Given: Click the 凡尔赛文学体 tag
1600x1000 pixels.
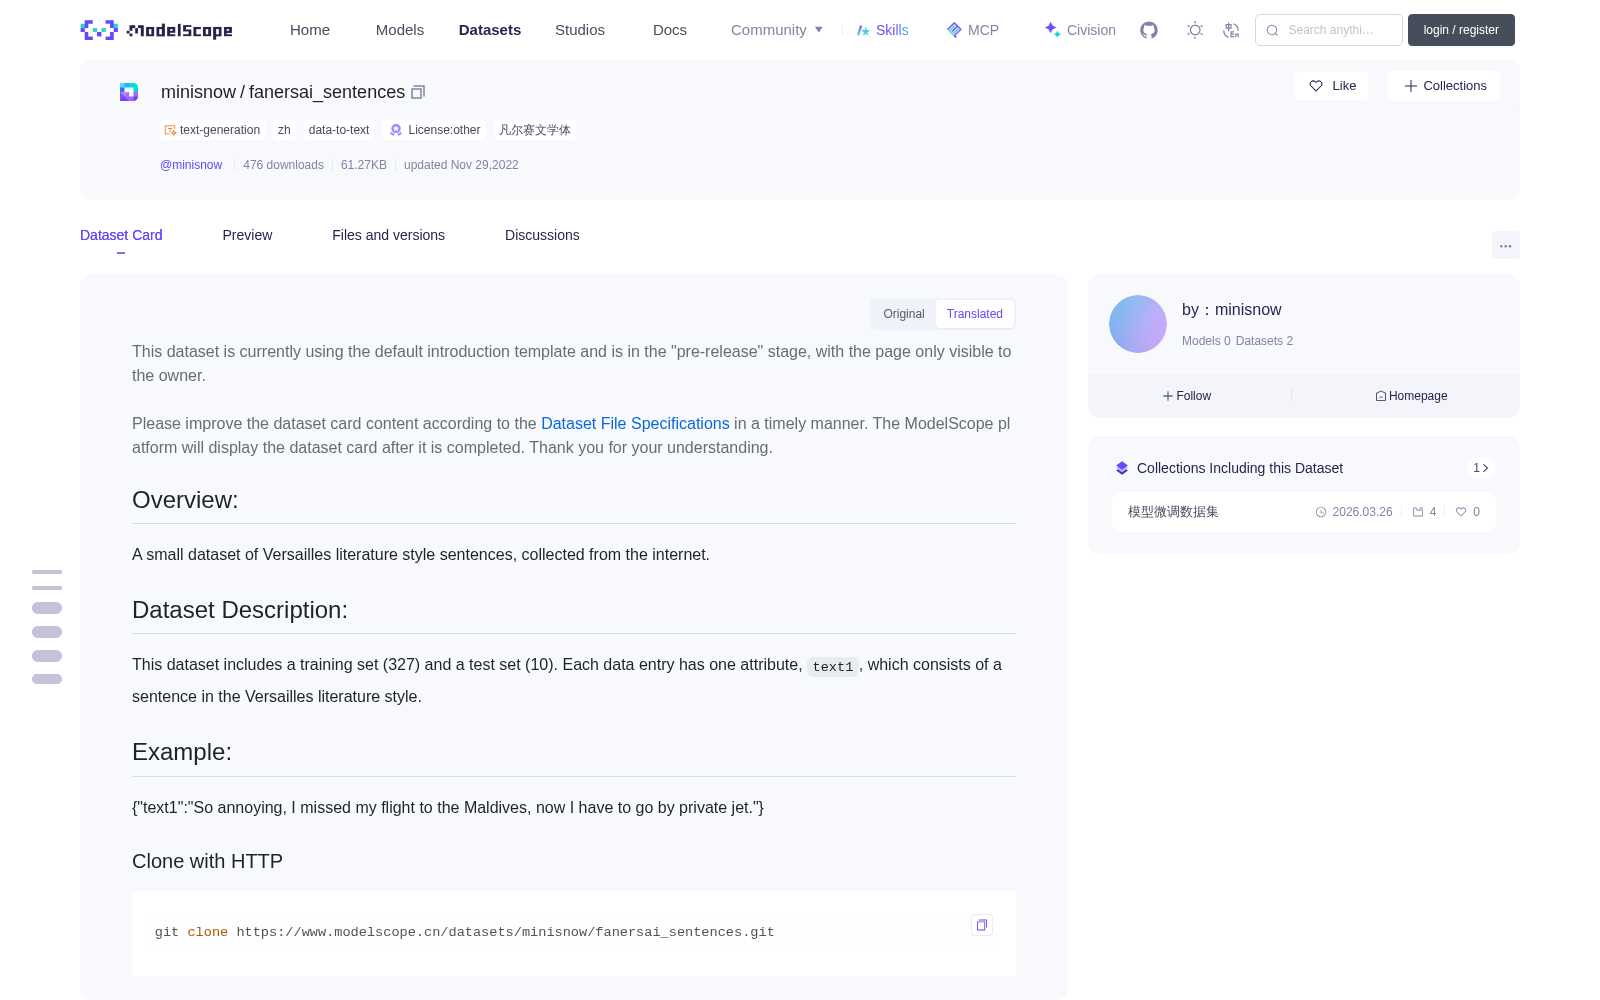Looking at the screenshot, I should [535, 130].
